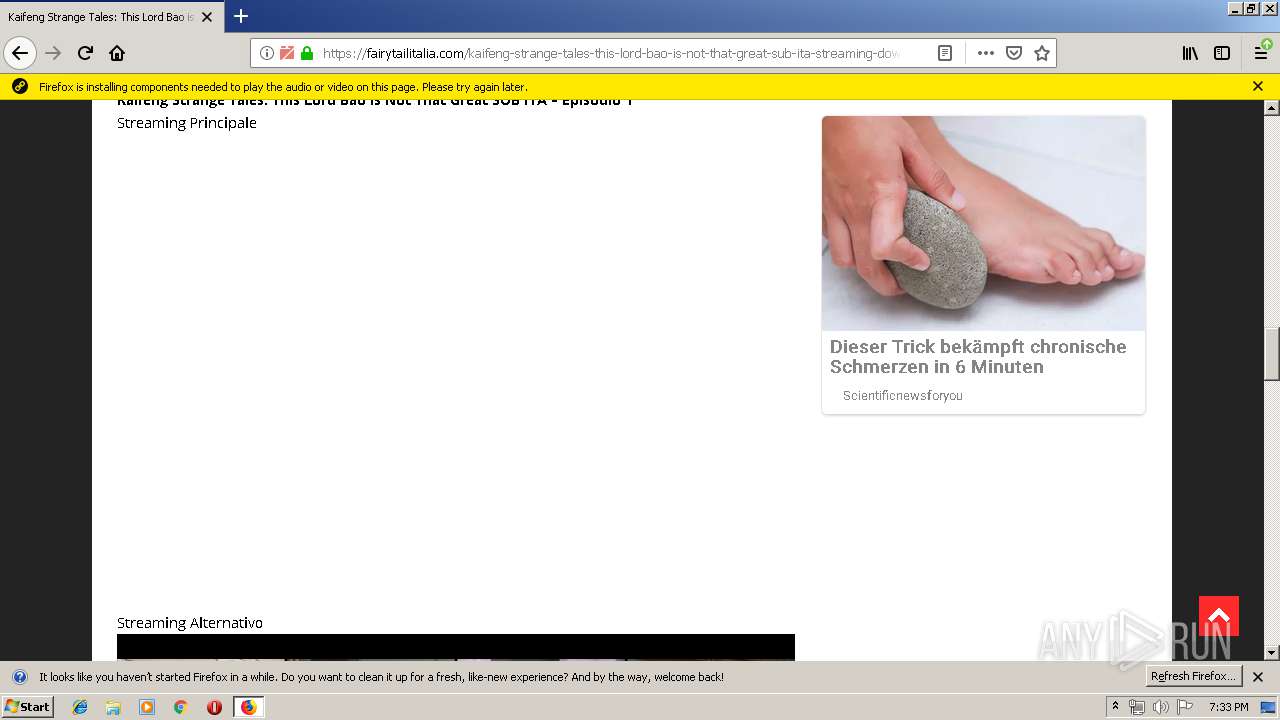Image resolution: width=1280 pixels, height=720 pixels.
Task: Click the notification bar question mark icon
Action: tap(19, 677)
